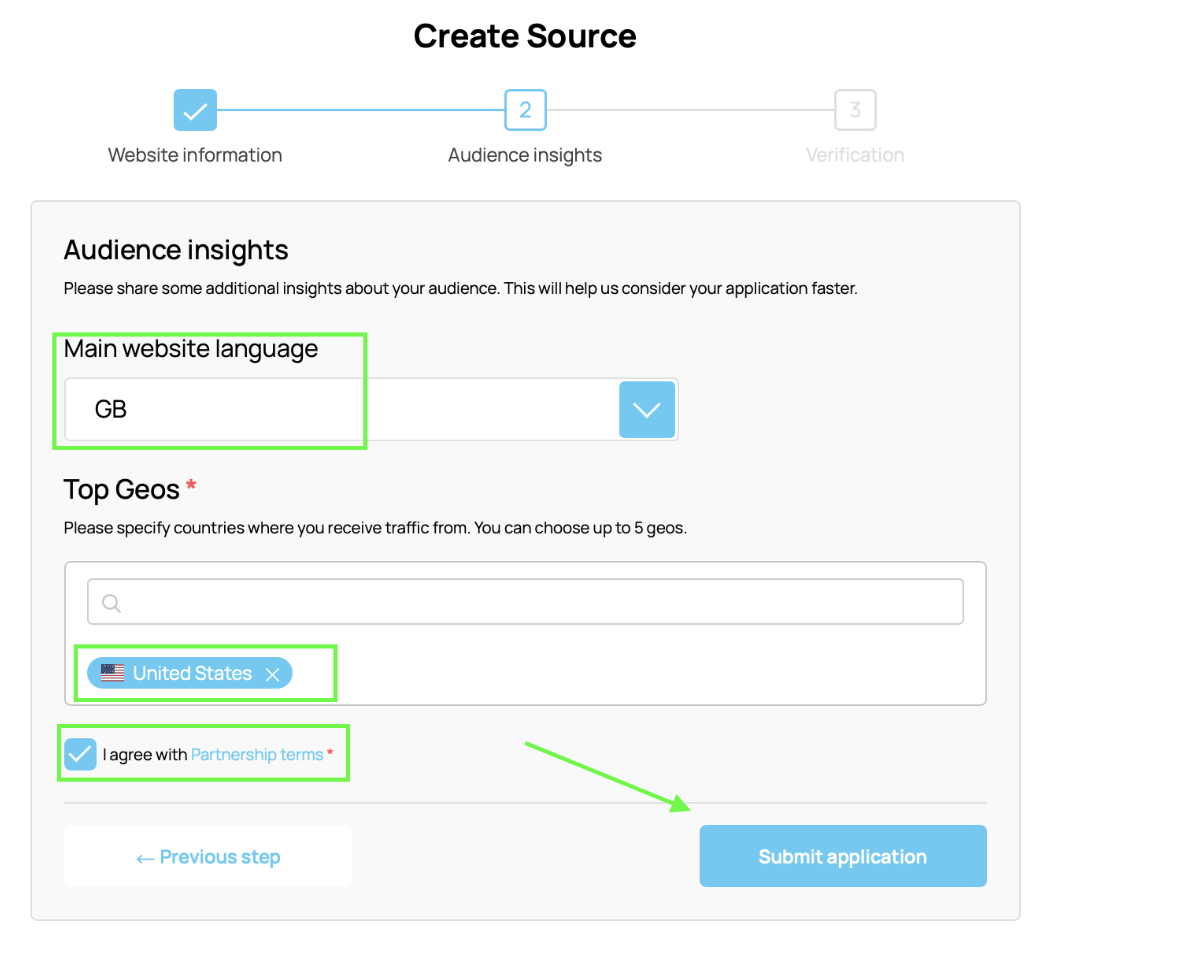The width and height of the screenshot is (1180, 966).
Task: Click the Verification step label
Action: click(855, 155)
